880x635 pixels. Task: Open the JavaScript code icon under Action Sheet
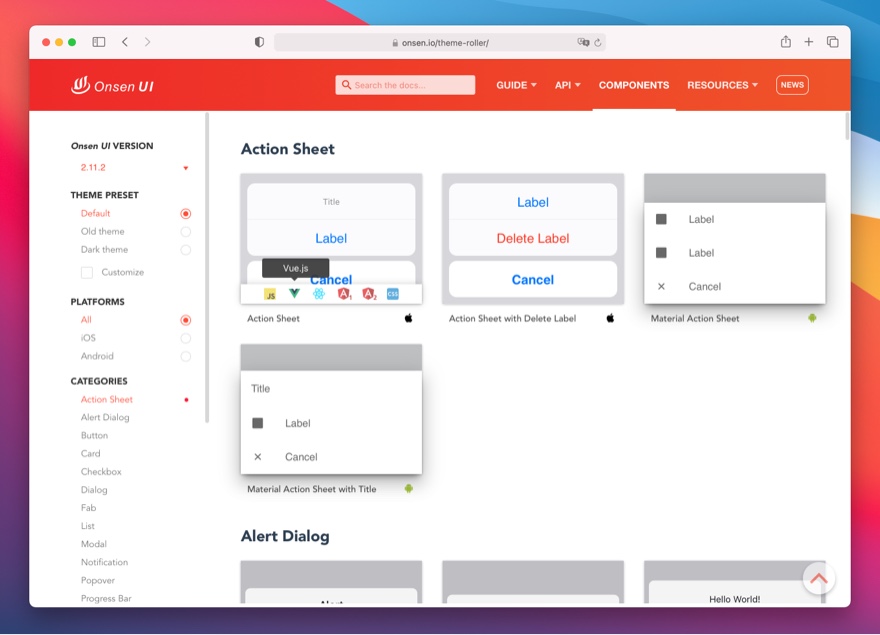(x=270, y=294)
